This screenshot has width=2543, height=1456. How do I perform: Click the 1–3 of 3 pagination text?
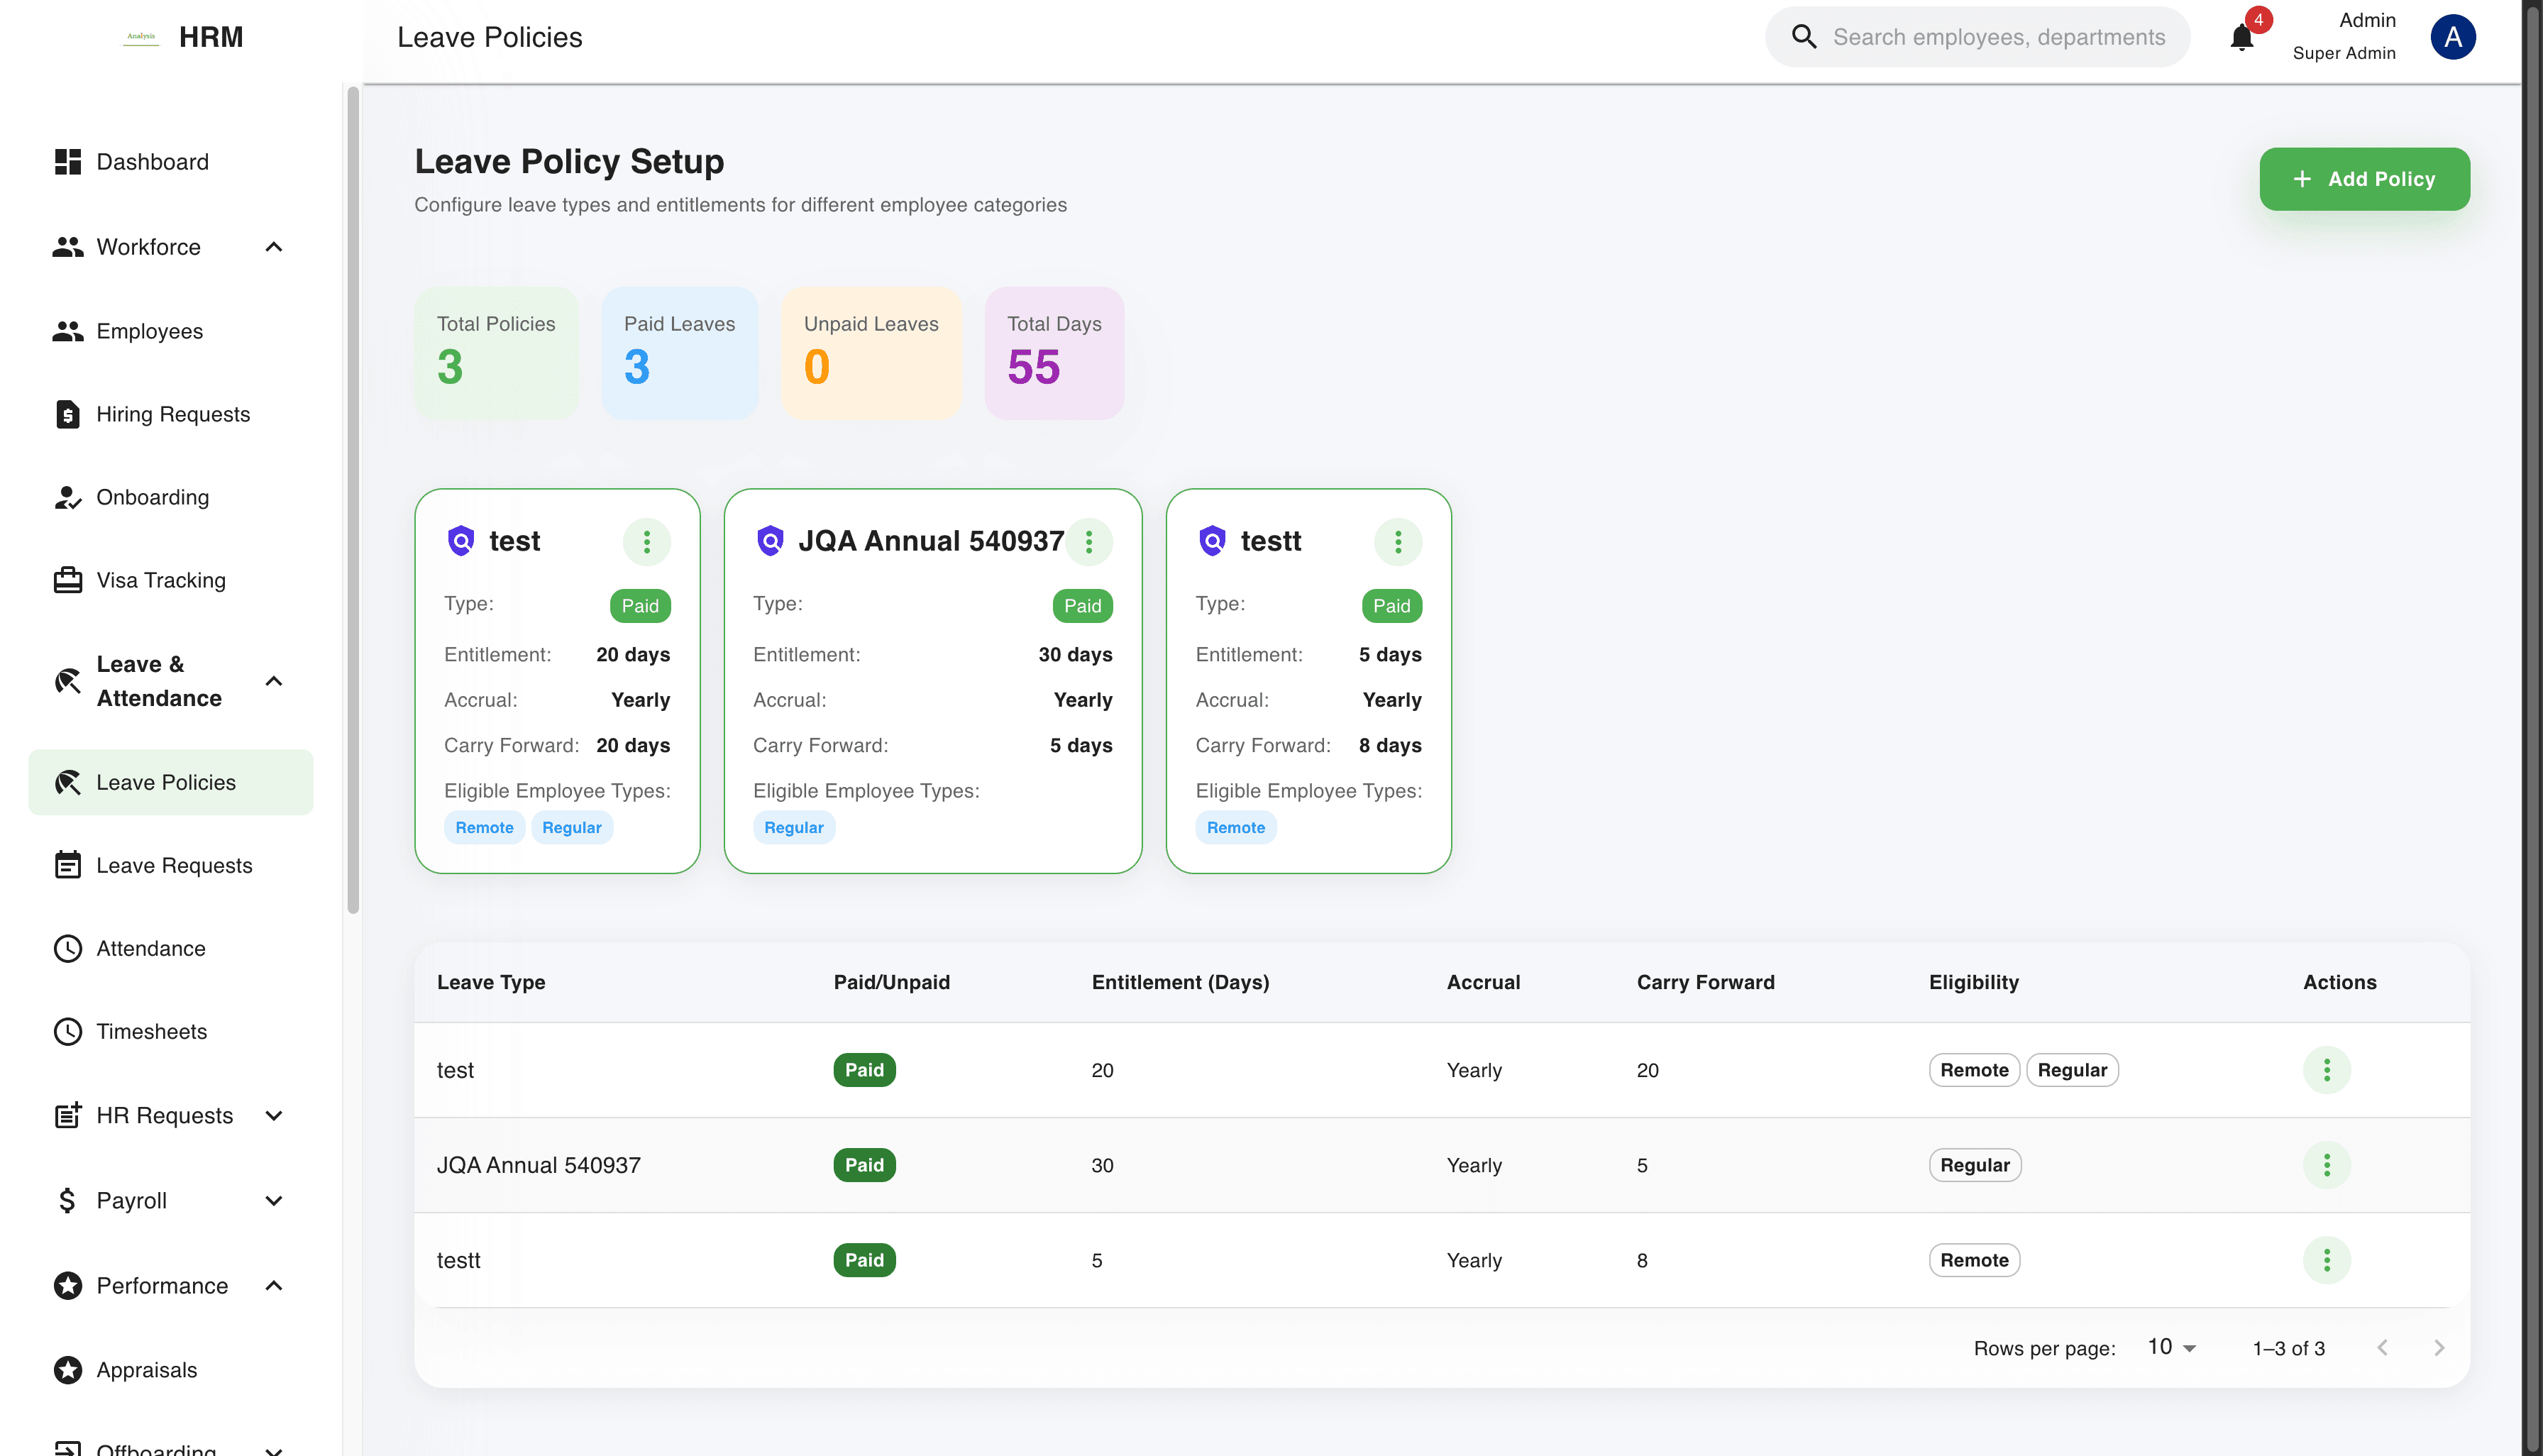[2288, 1348]
